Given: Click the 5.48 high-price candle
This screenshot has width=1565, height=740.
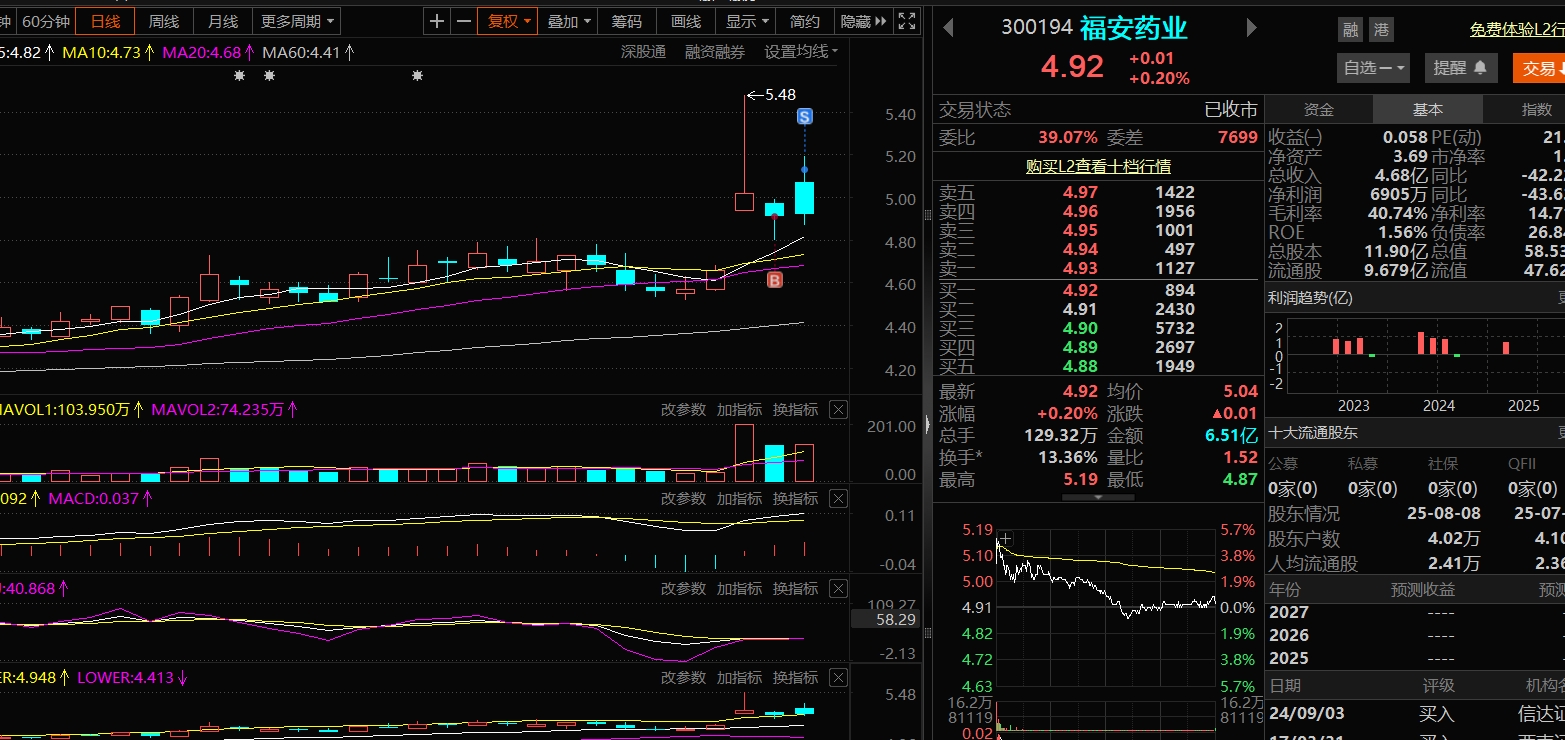Looking at the screenshot, I should [744, 151].
